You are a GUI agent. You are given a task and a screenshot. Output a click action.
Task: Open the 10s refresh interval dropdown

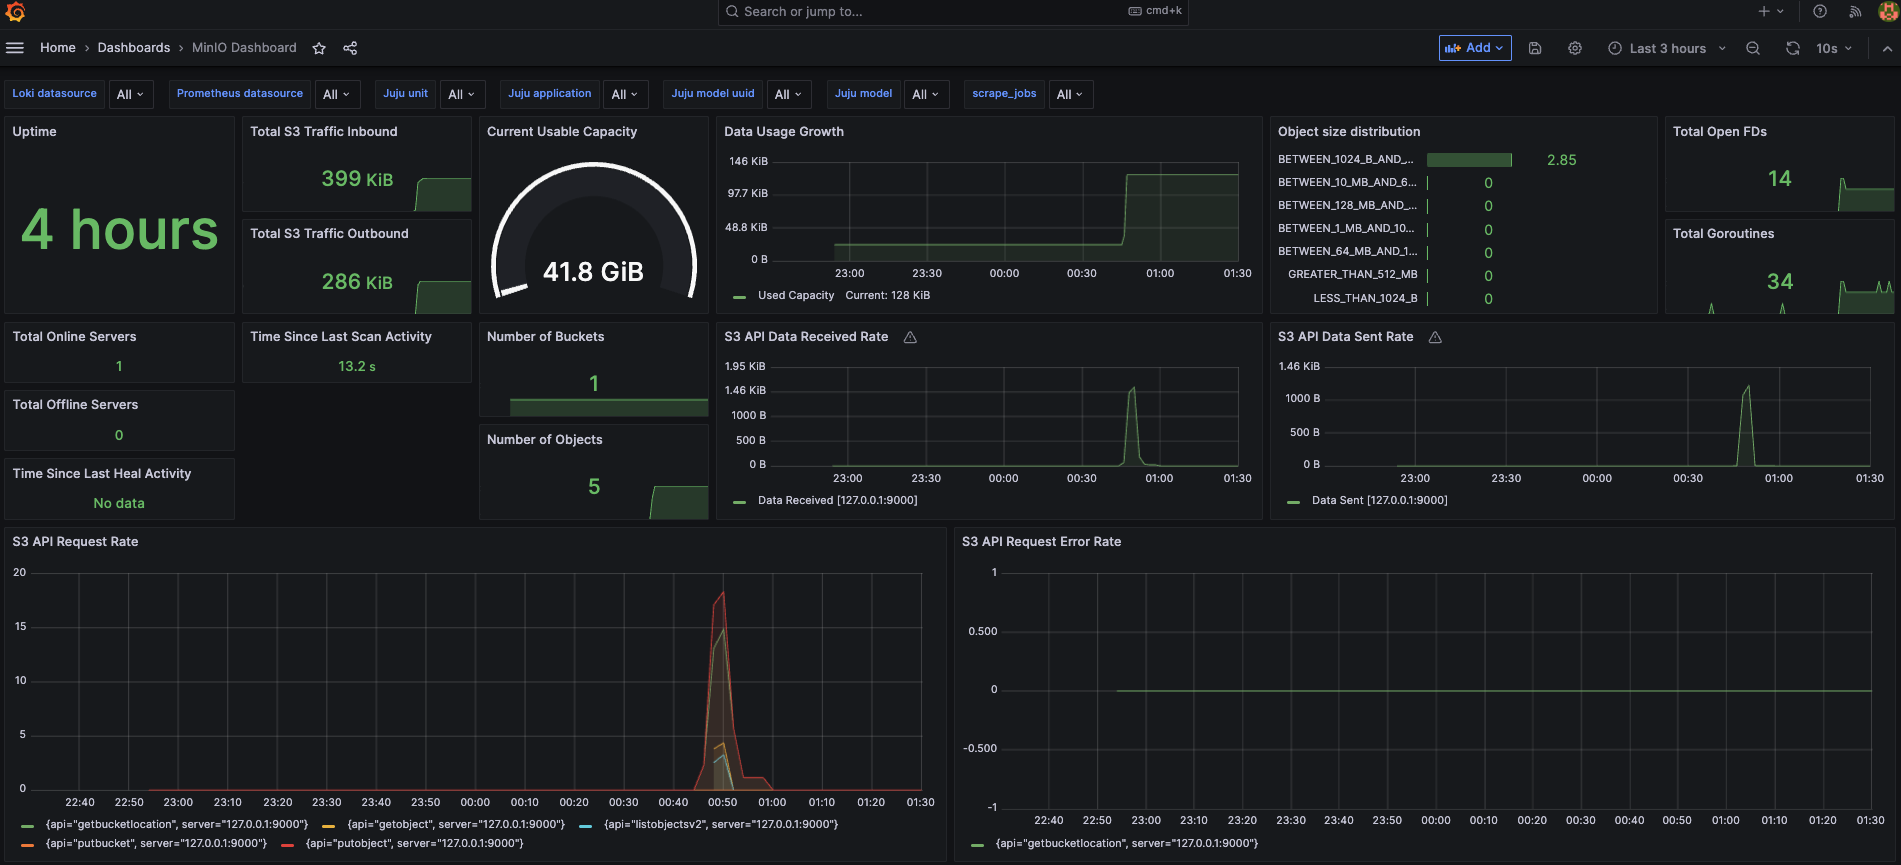point(1834,48)
